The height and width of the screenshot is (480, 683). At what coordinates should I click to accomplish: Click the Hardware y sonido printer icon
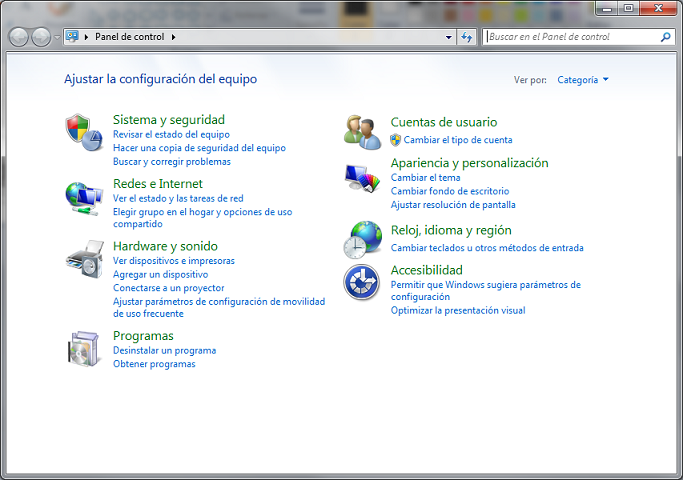[x=85, y=259]
